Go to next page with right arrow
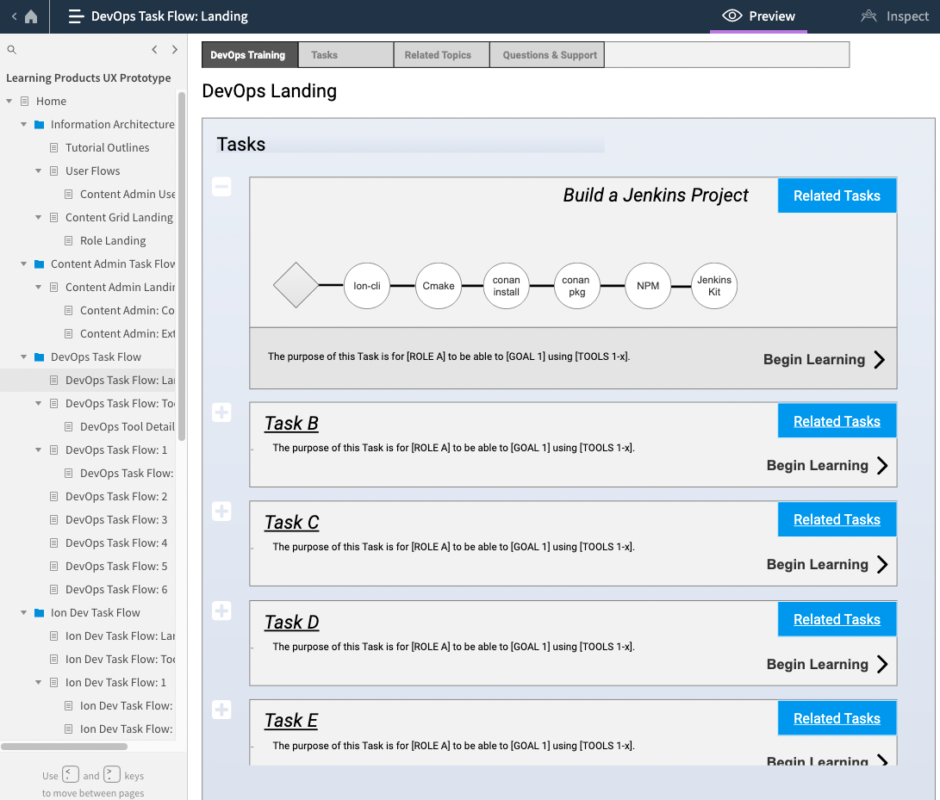Viewport: 940px width, 800px height. click(x=174, y=50)
